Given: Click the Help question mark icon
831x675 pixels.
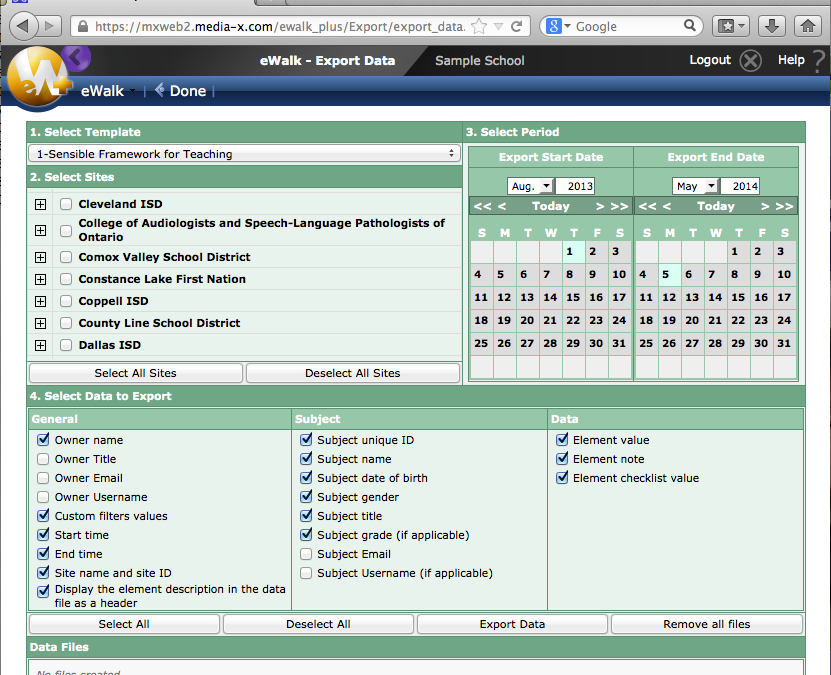Looking at the screenshot, I should (819, 61).
